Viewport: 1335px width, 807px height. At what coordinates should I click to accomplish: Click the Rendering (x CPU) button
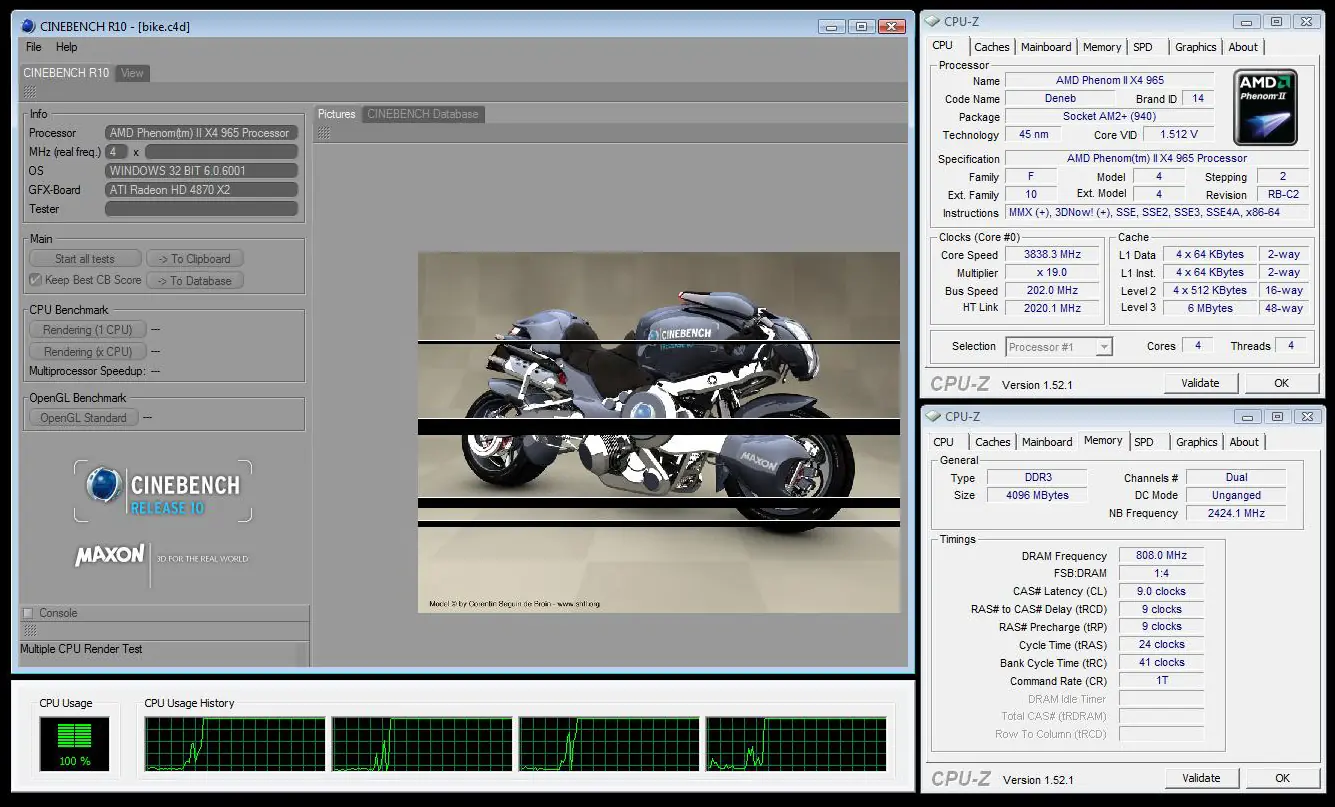[88, 352]
